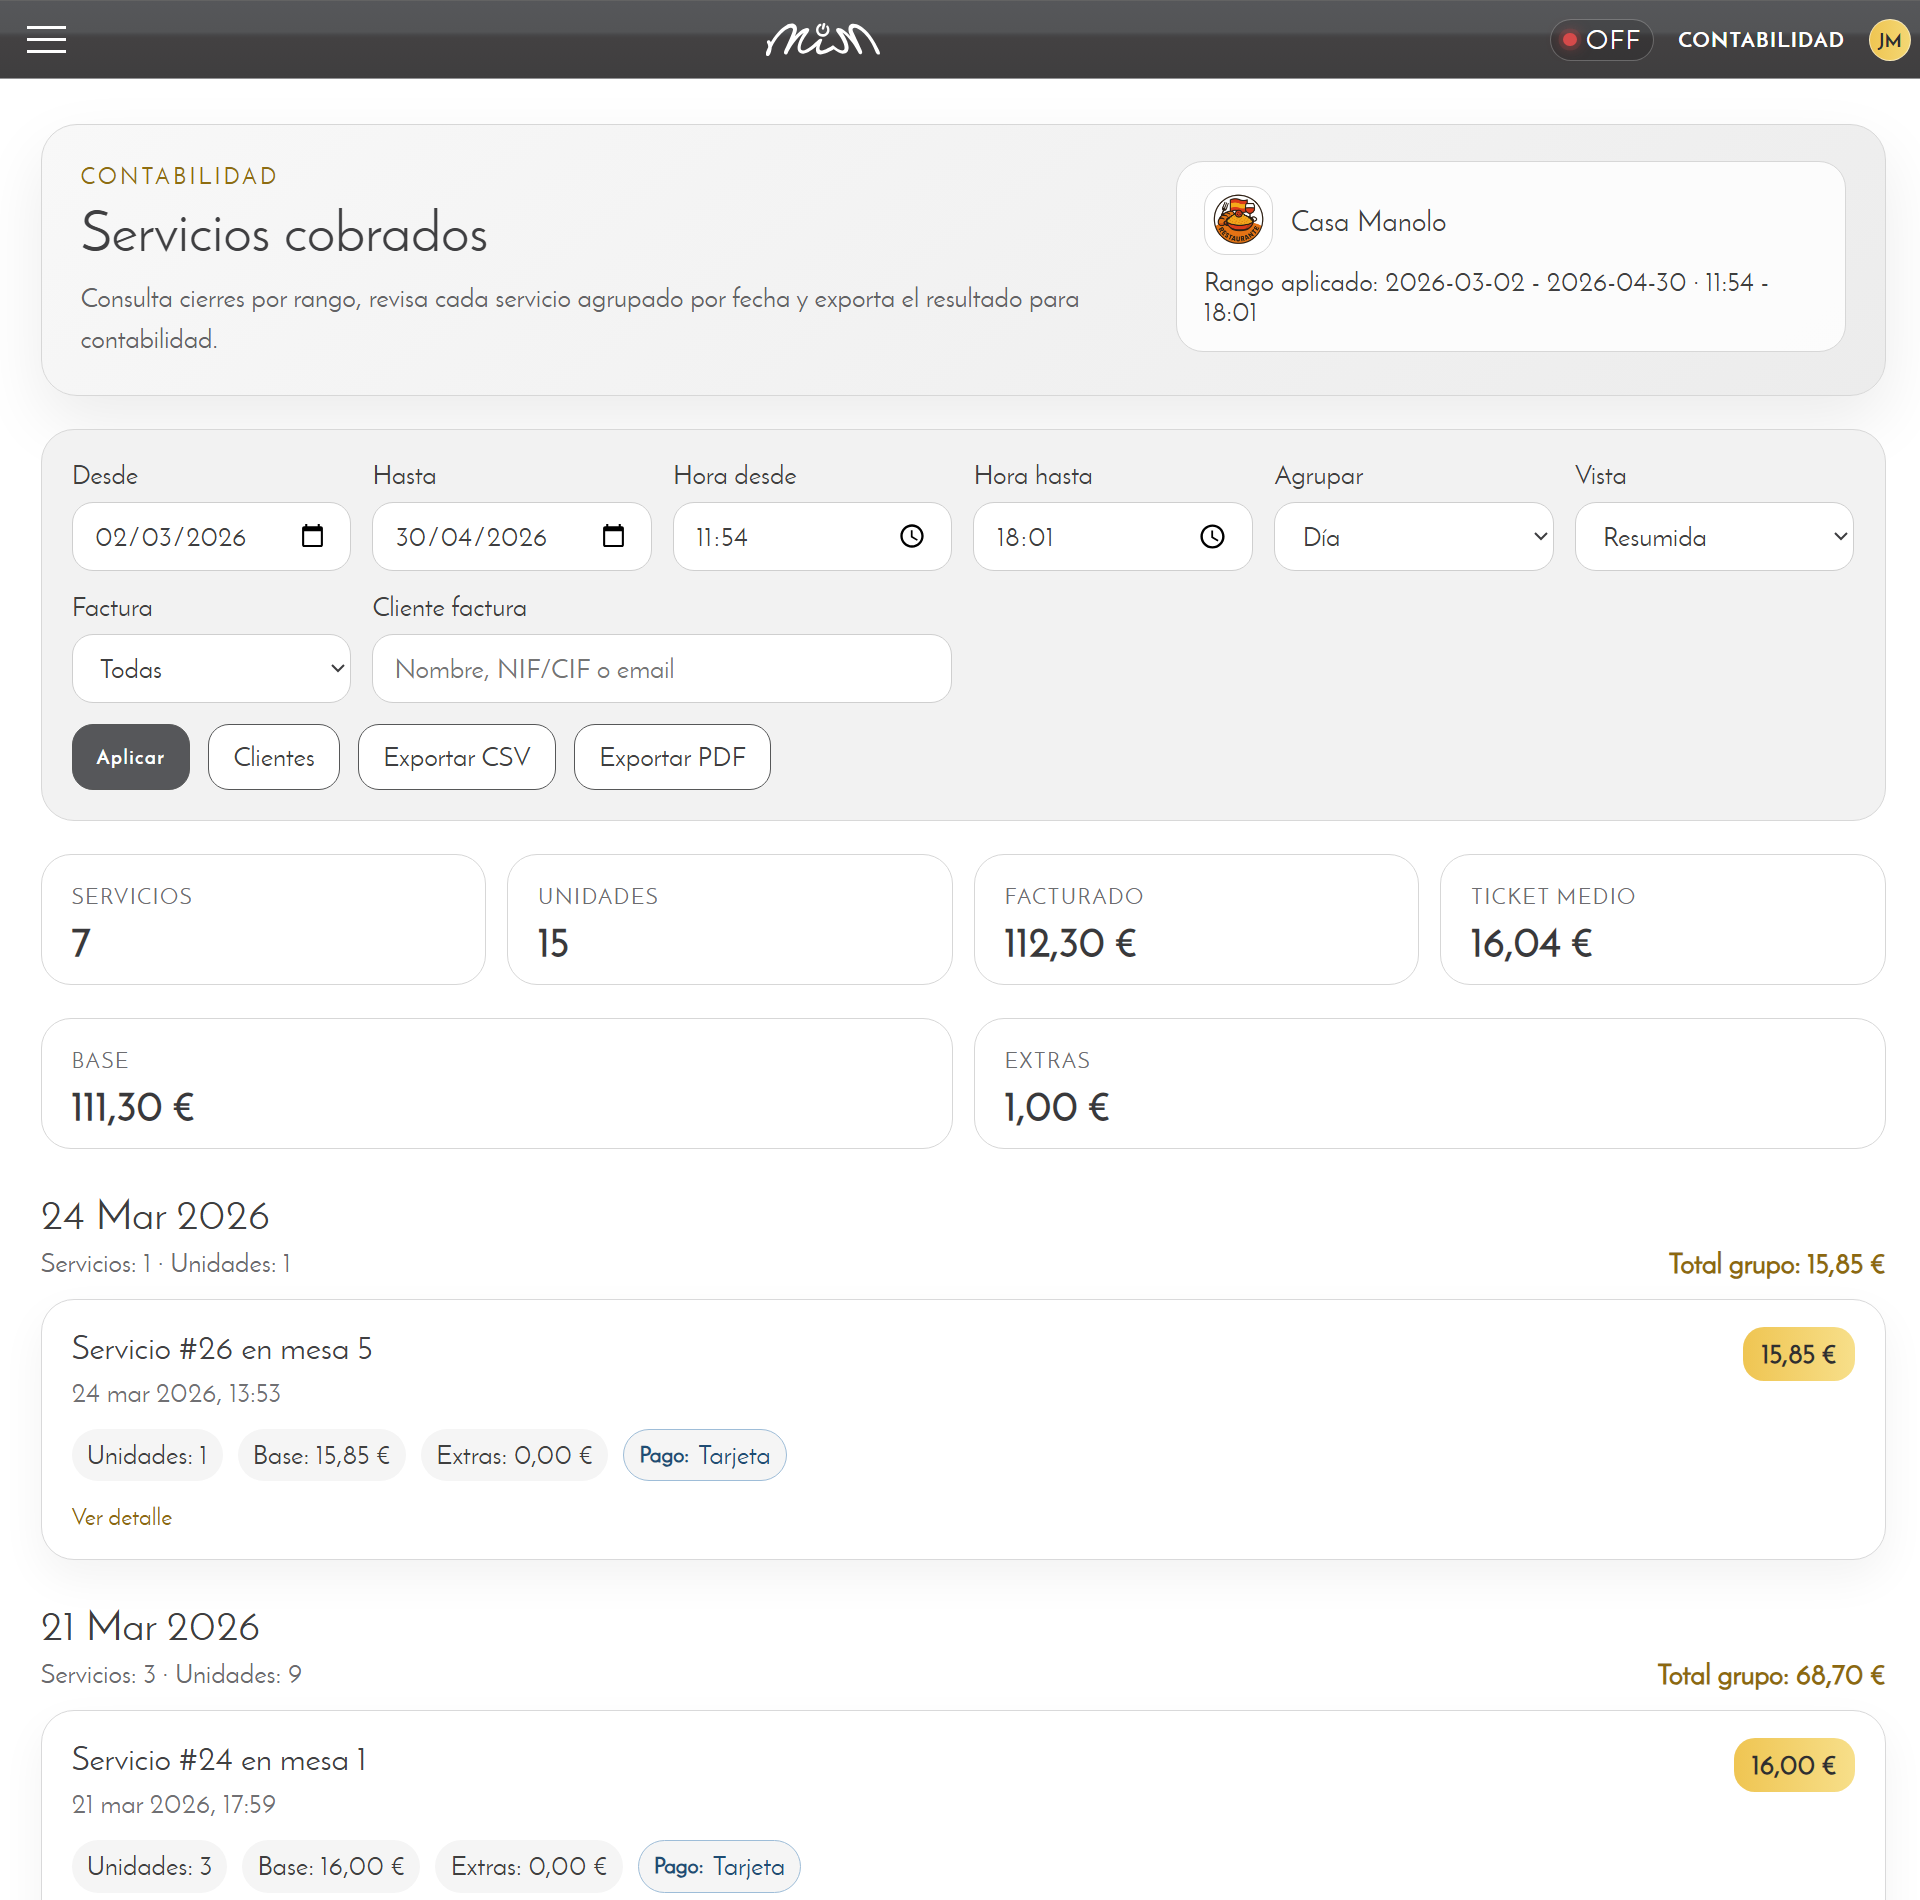1920x1900 pixels.
Task: Expand the Factura Todas dropdown
Action: click(211, 668)
